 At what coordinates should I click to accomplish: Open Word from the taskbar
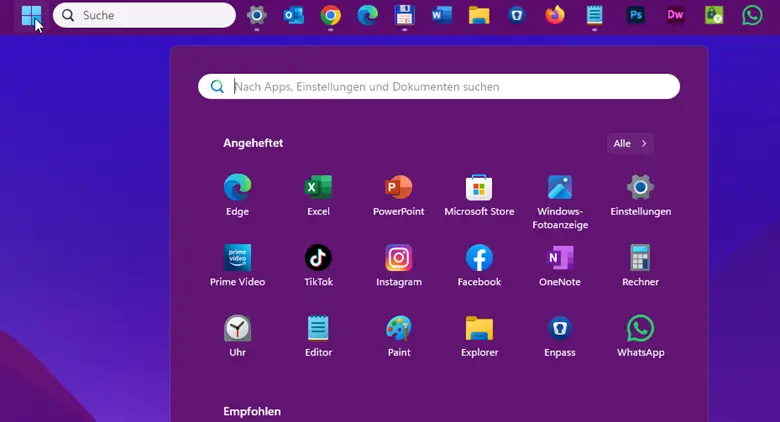[442, 15]
